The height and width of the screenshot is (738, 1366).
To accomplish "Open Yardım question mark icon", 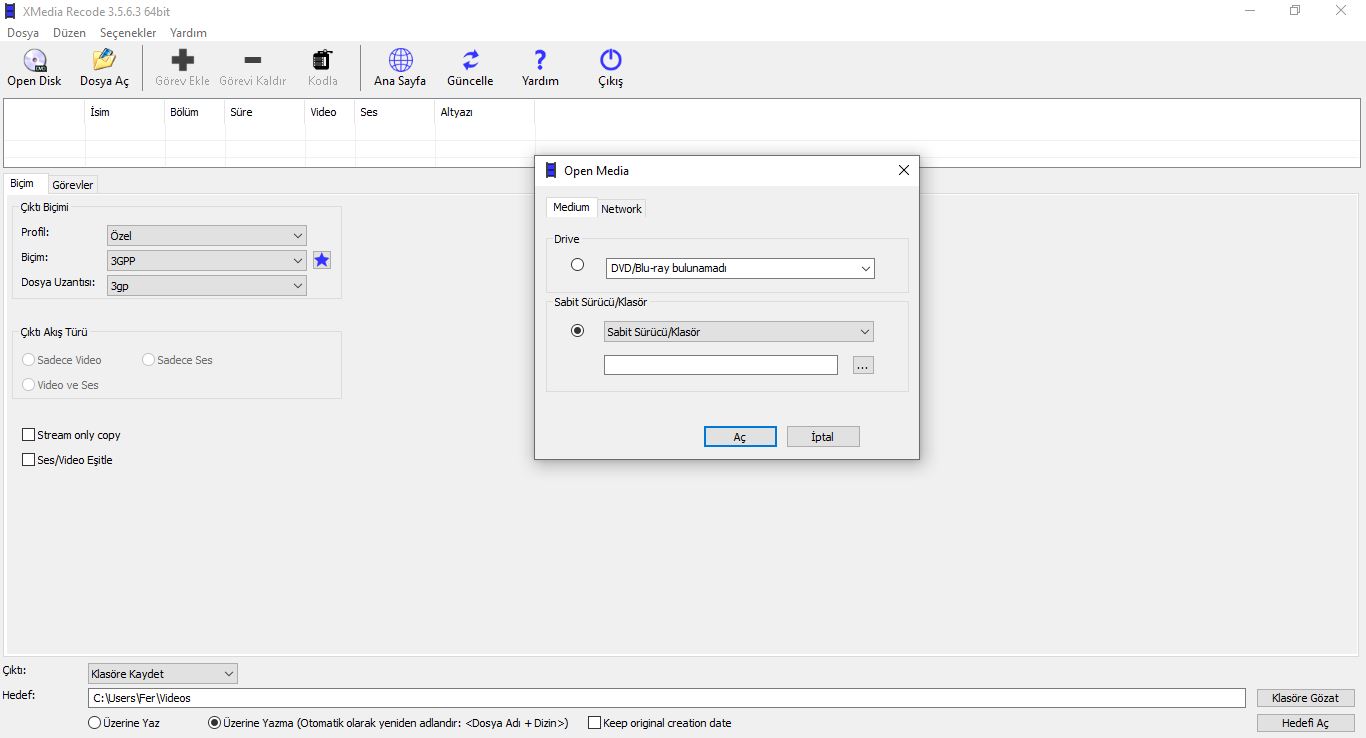I will click(x=540, y=61).
